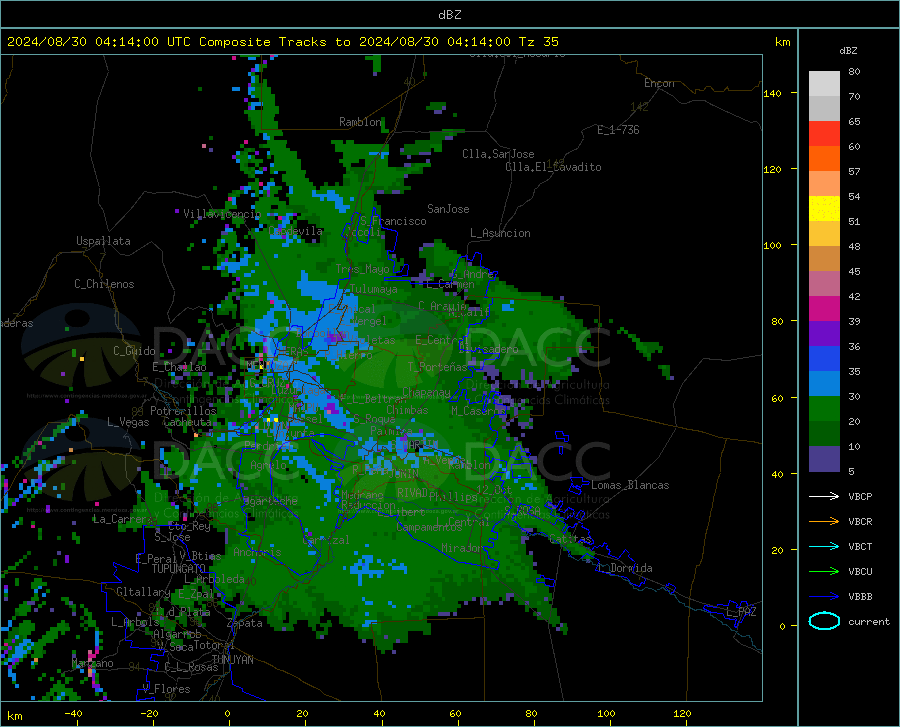The image size is (900, 727).
Task: Pick the gold swatch between 51 and 48
Action: (x=824, y=234)
